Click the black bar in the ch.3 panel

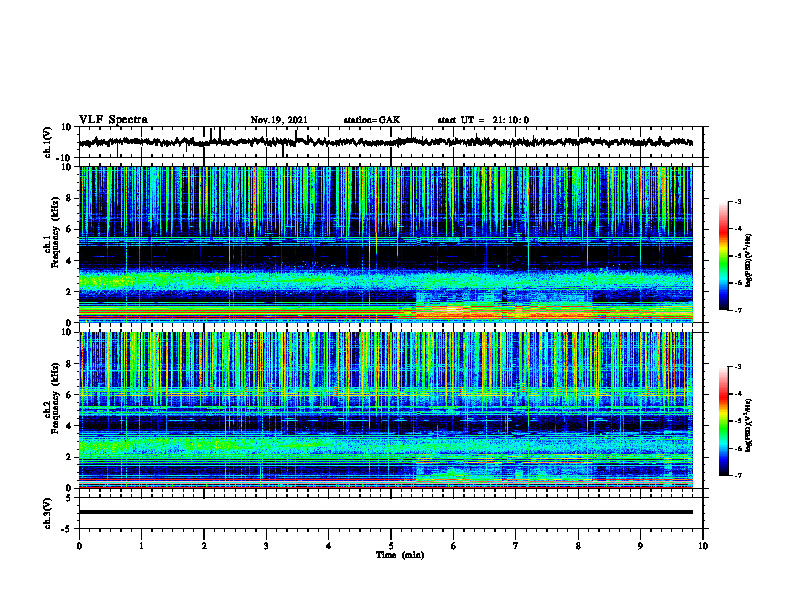coord(385,512)
